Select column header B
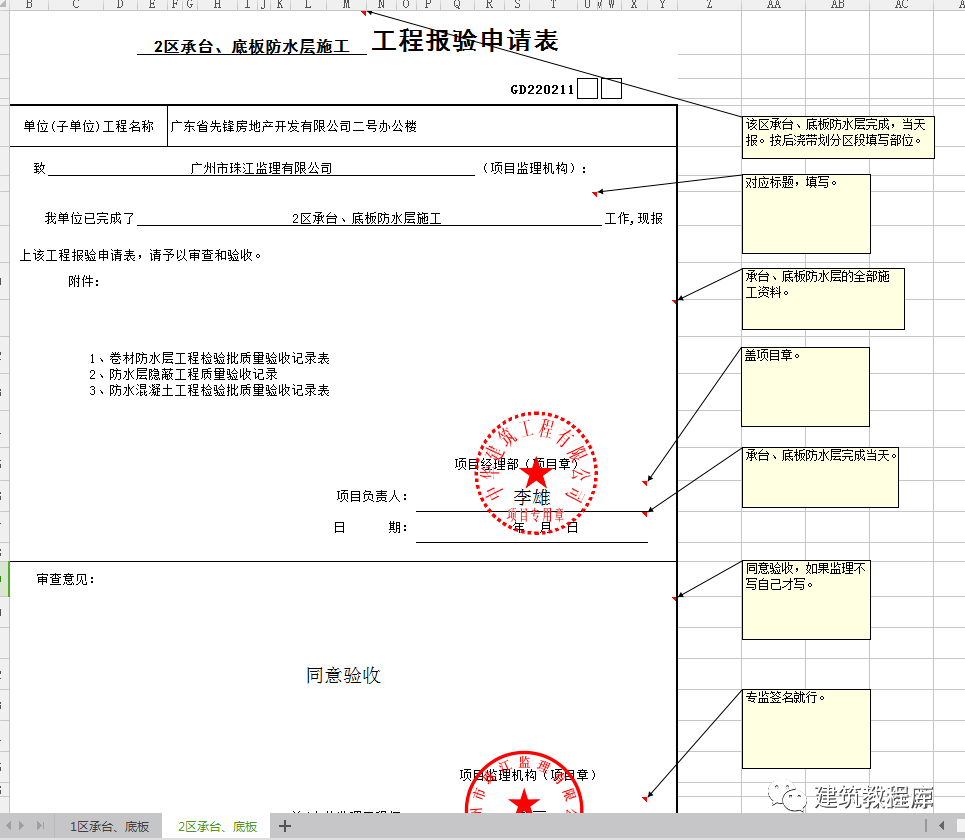This screenshot has width=965, height=840. [29, 4]
